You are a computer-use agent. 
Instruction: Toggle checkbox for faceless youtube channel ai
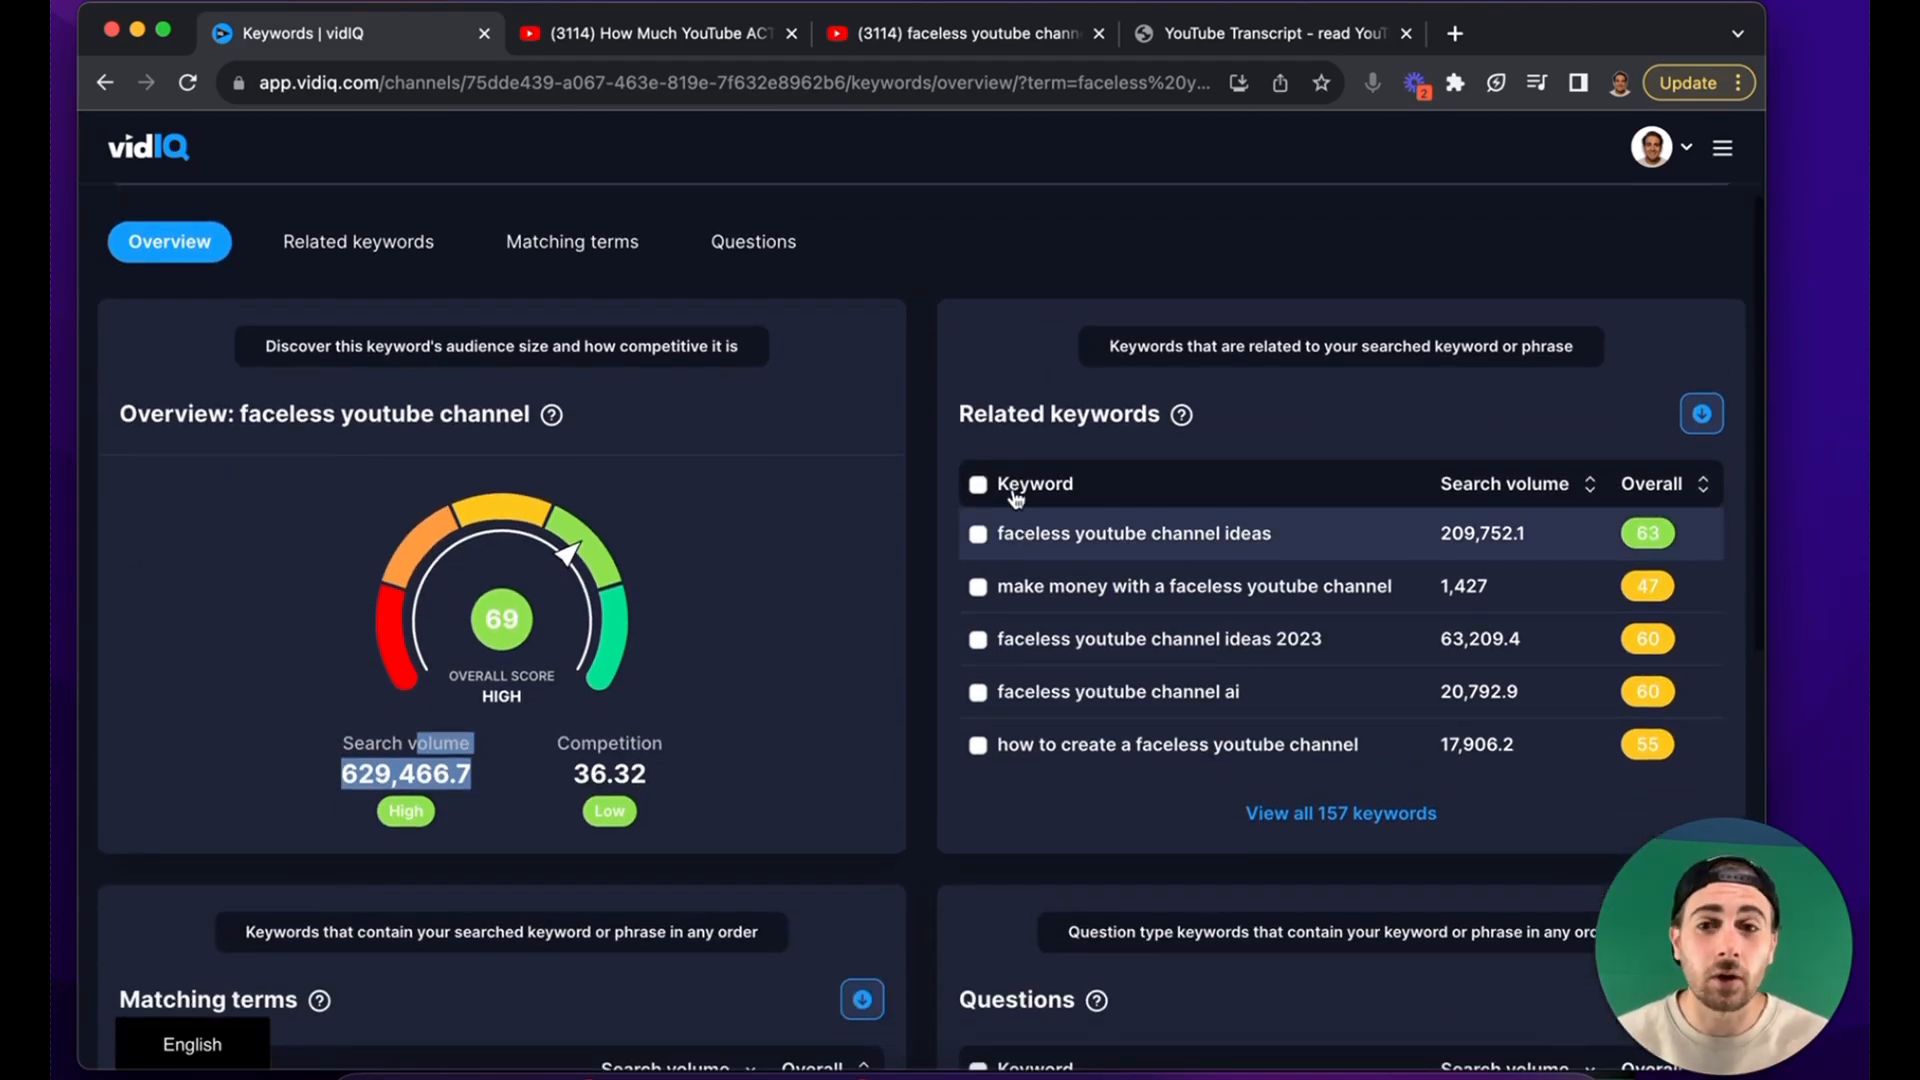click(x=977, y=691)
